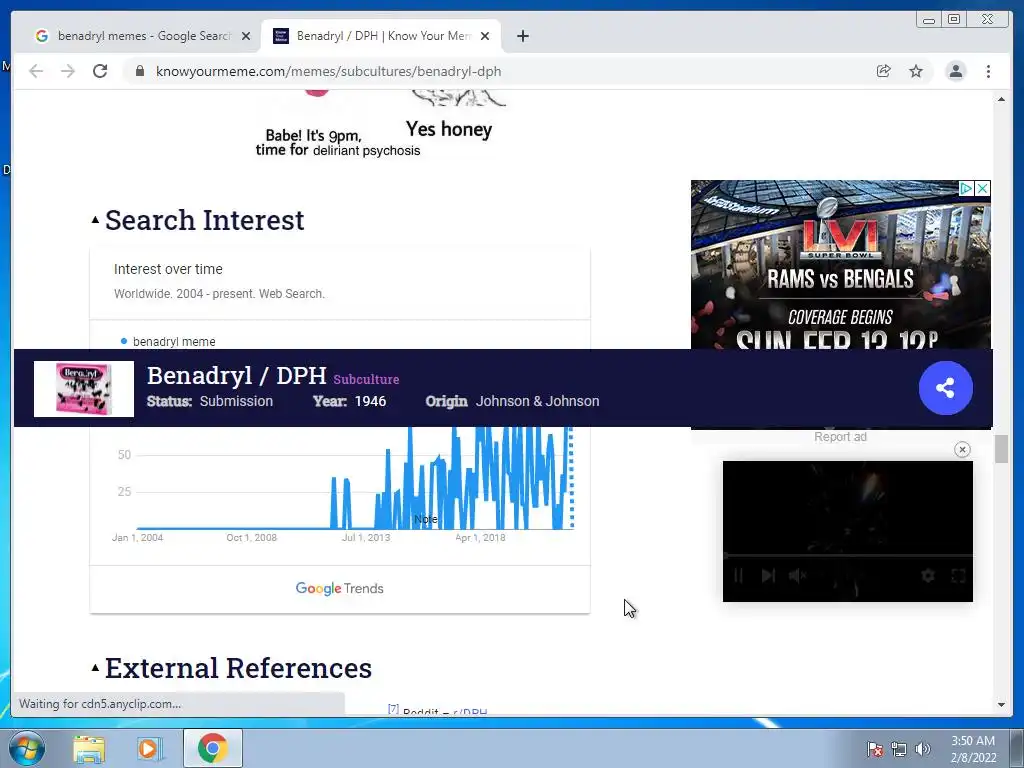Screen dimensions: 1024x768
Task: Close the benadryl memes Google Search tab
Action: click(x=246, y=36)
